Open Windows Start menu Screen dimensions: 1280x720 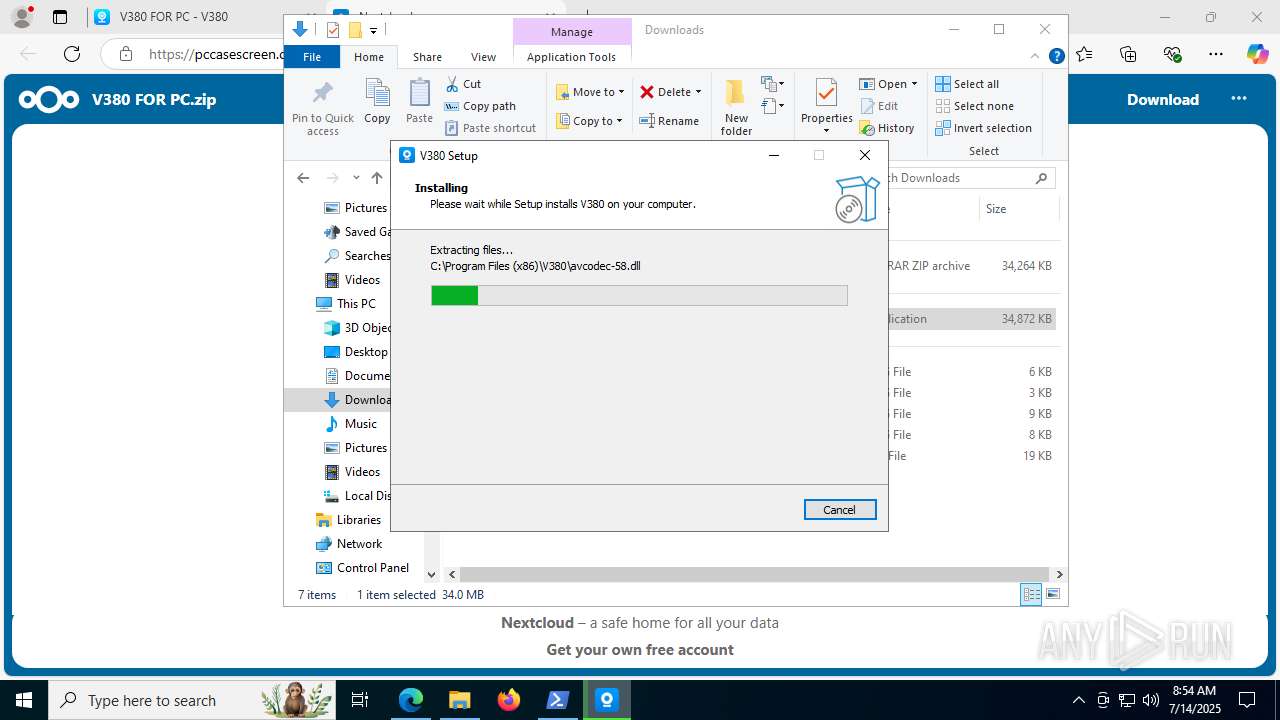(x=24, y=700)
